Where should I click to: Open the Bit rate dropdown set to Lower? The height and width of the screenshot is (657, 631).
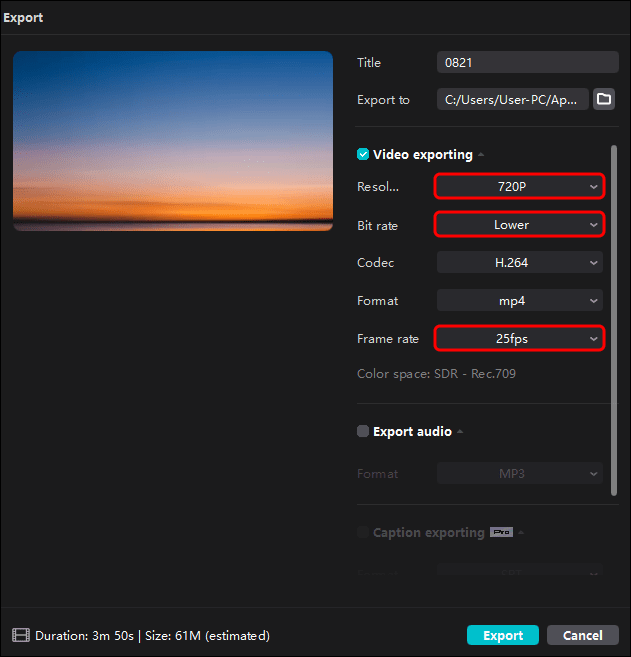[519, 225]
